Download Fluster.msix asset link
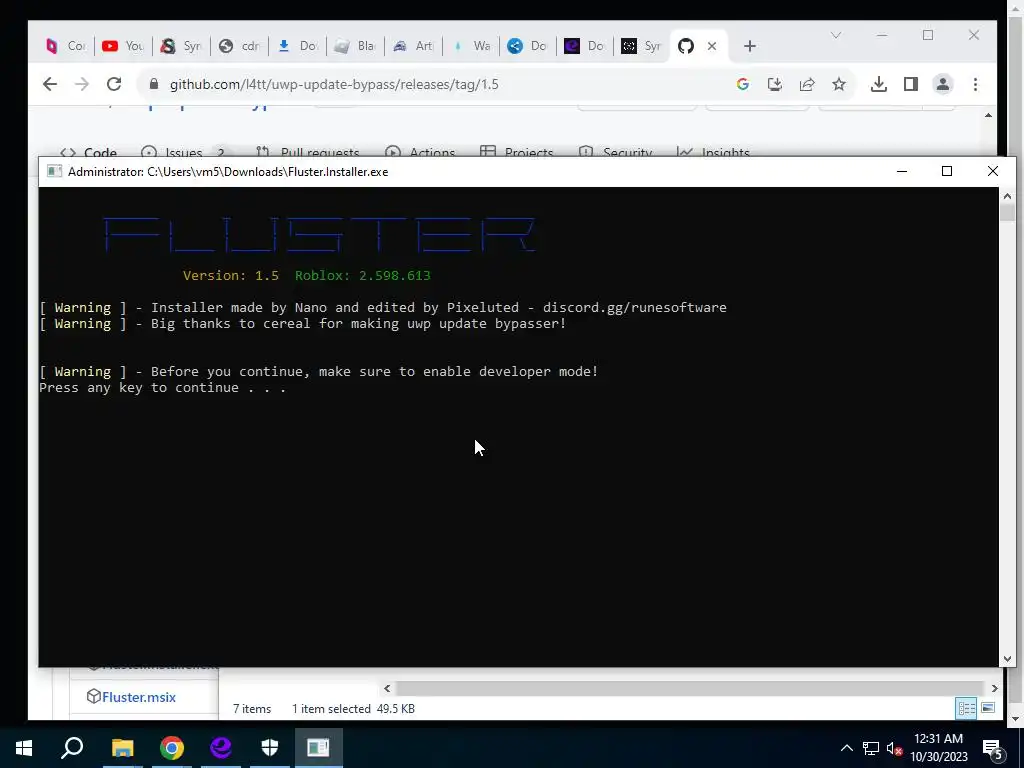The height and width of the screenshot is (768, 1024). click(x=138, y=697)
